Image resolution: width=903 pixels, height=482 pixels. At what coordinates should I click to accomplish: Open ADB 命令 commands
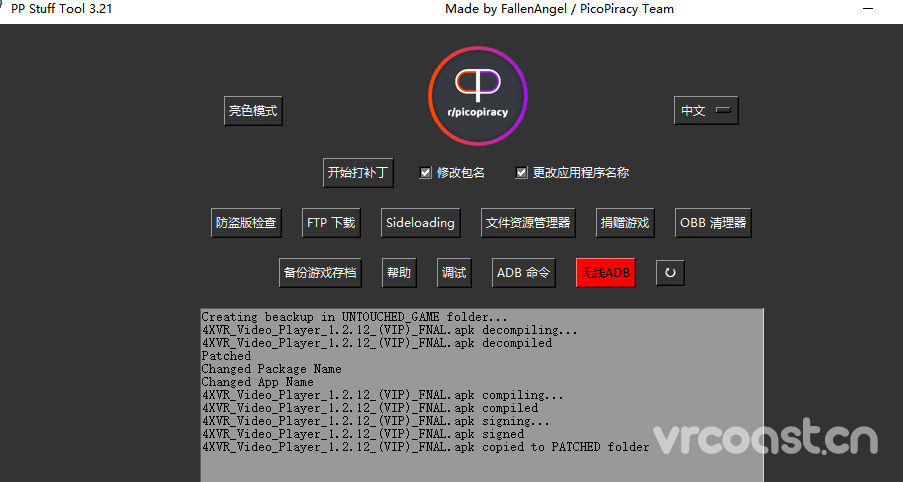click(523, 272)
